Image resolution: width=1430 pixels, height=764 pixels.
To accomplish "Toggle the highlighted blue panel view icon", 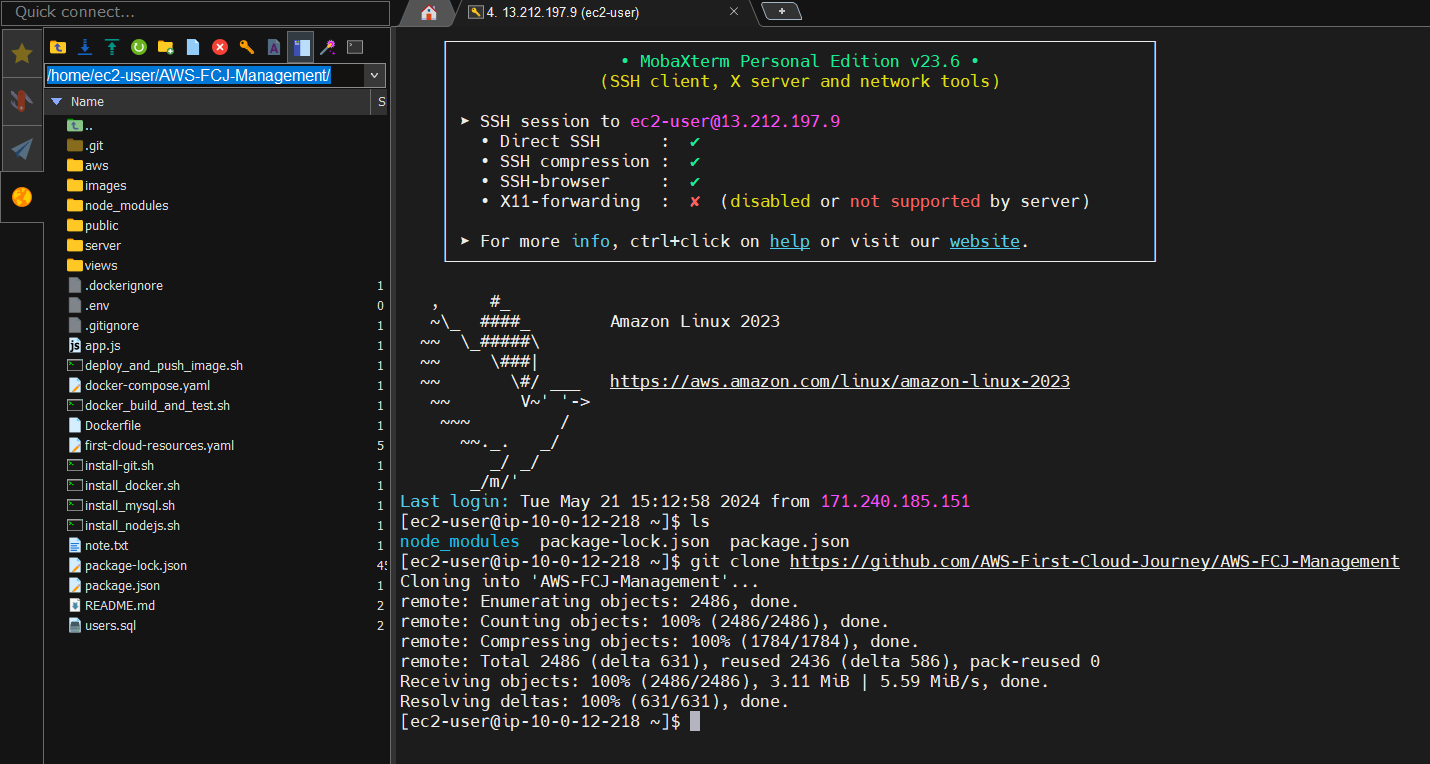I will [x=301, y=47].
